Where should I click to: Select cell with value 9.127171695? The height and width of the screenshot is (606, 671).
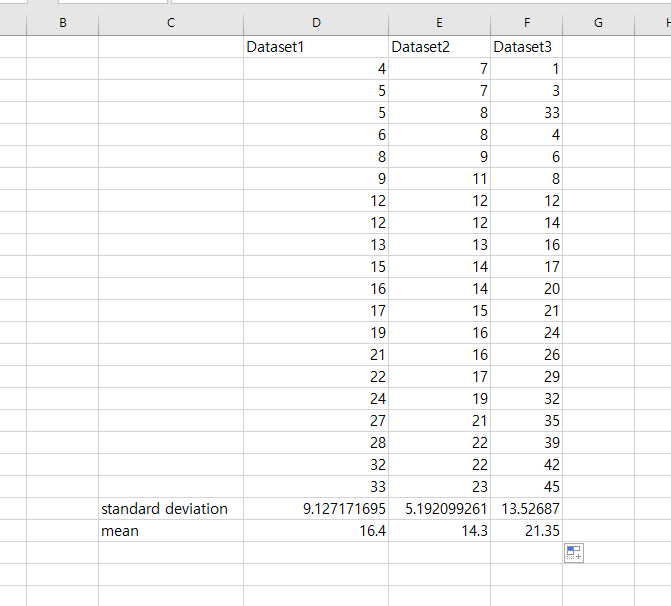pos(316,509)
